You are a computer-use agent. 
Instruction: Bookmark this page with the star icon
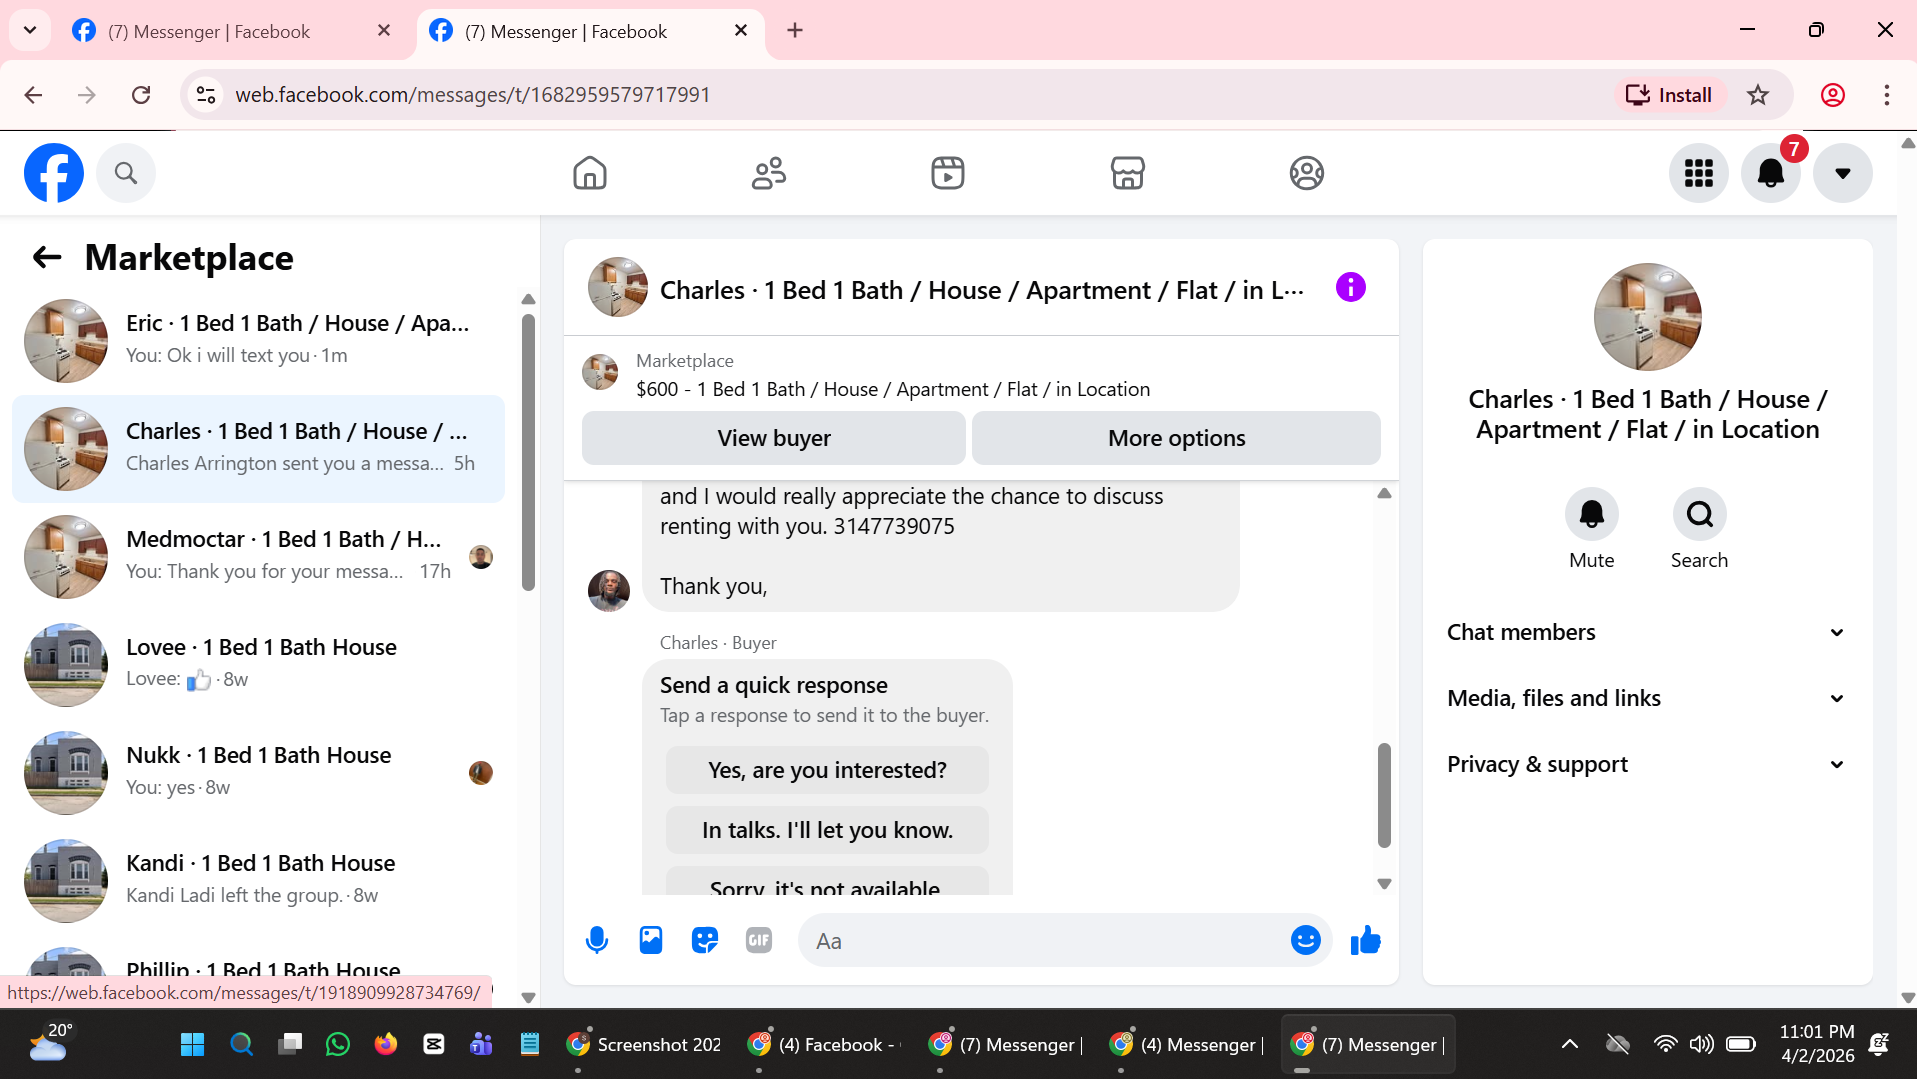point(1758,95)
